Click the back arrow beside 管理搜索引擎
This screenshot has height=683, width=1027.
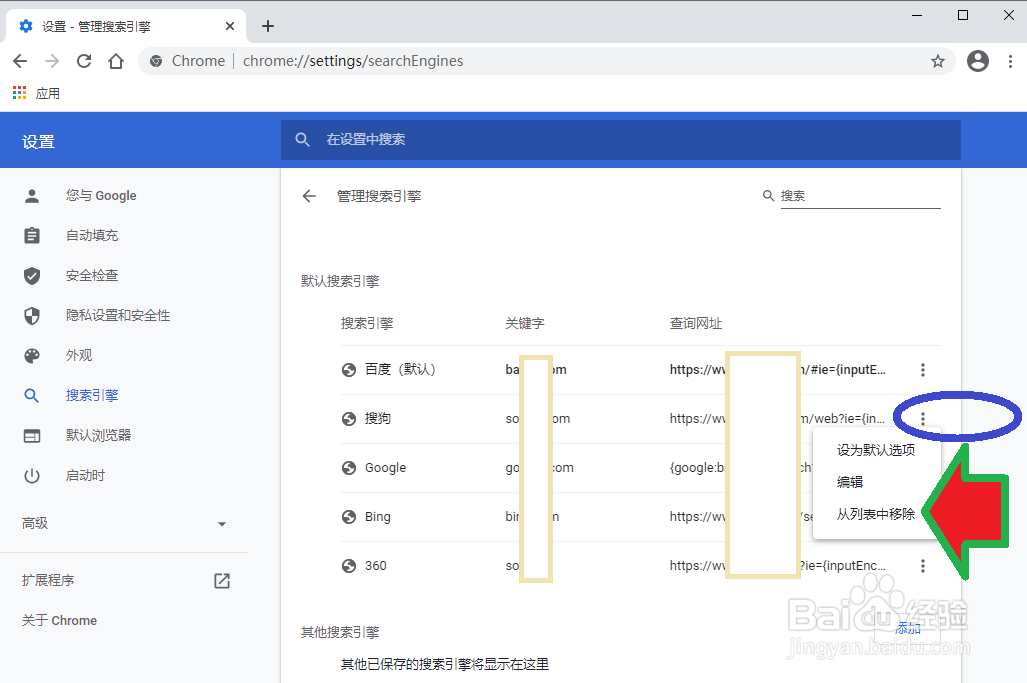[309, 196]
